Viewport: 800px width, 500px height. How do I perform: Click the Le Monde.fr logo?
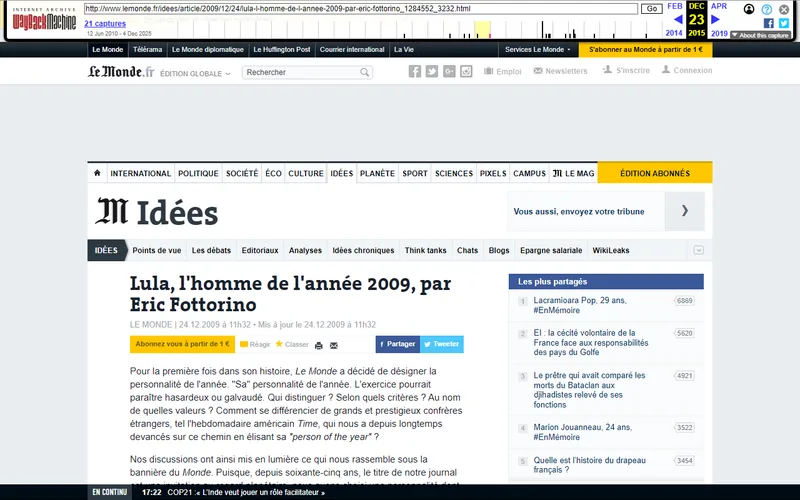tap(121, 71)
